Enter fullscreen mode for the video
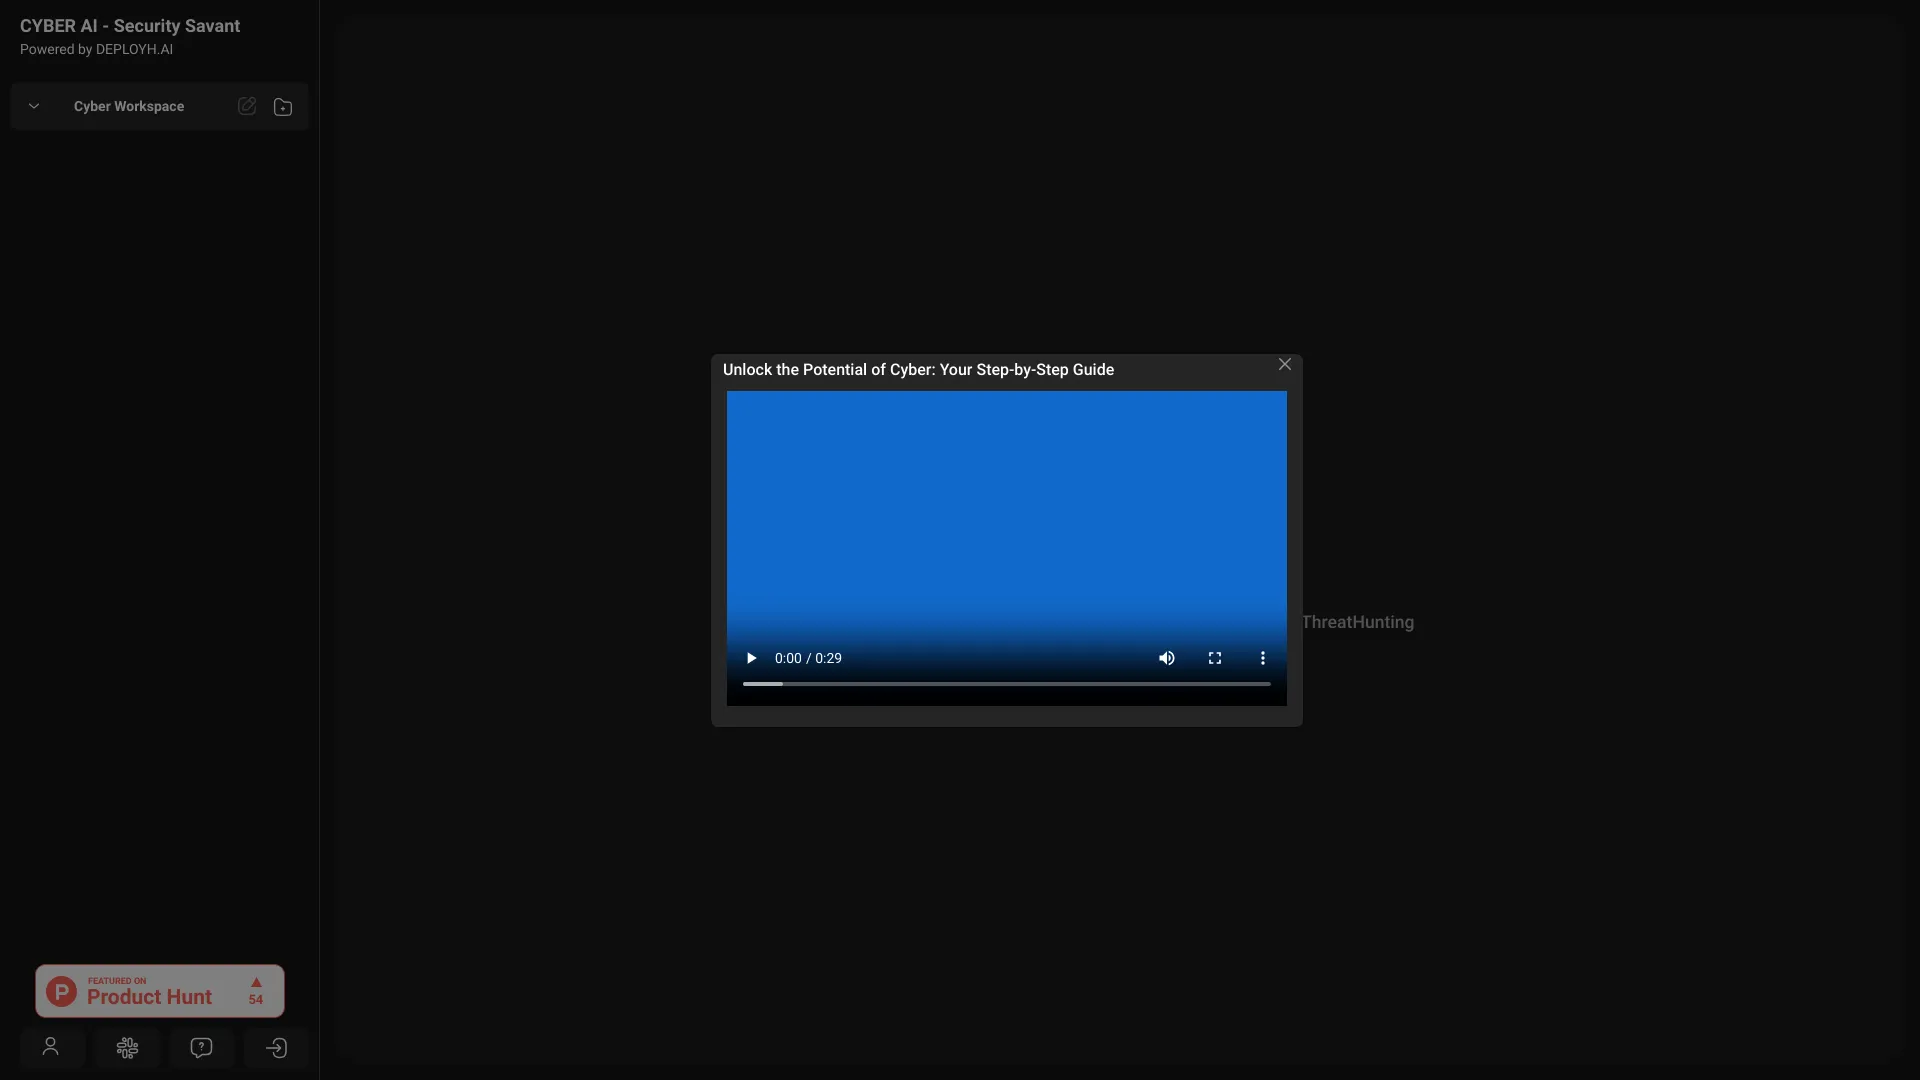Viewport: 1920px width, 1080px height. (x=1214, y=658)
